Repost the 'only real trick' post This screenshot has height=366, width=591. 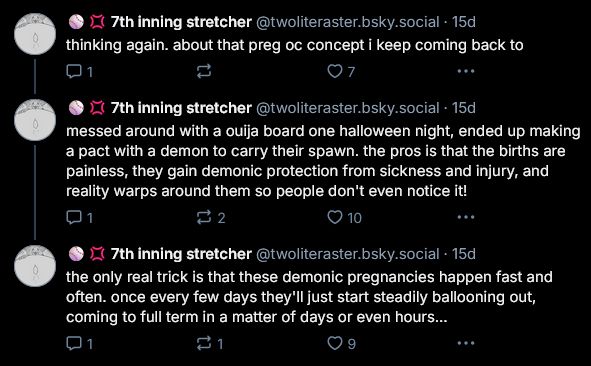point(210,343)
